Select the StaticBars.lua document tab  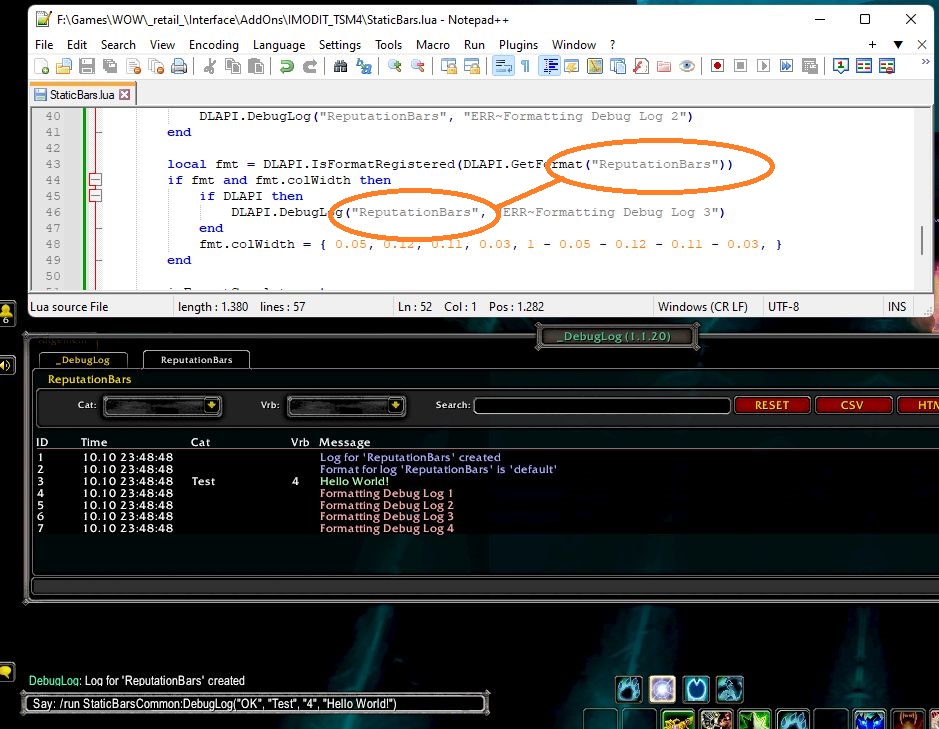point(83,95)
